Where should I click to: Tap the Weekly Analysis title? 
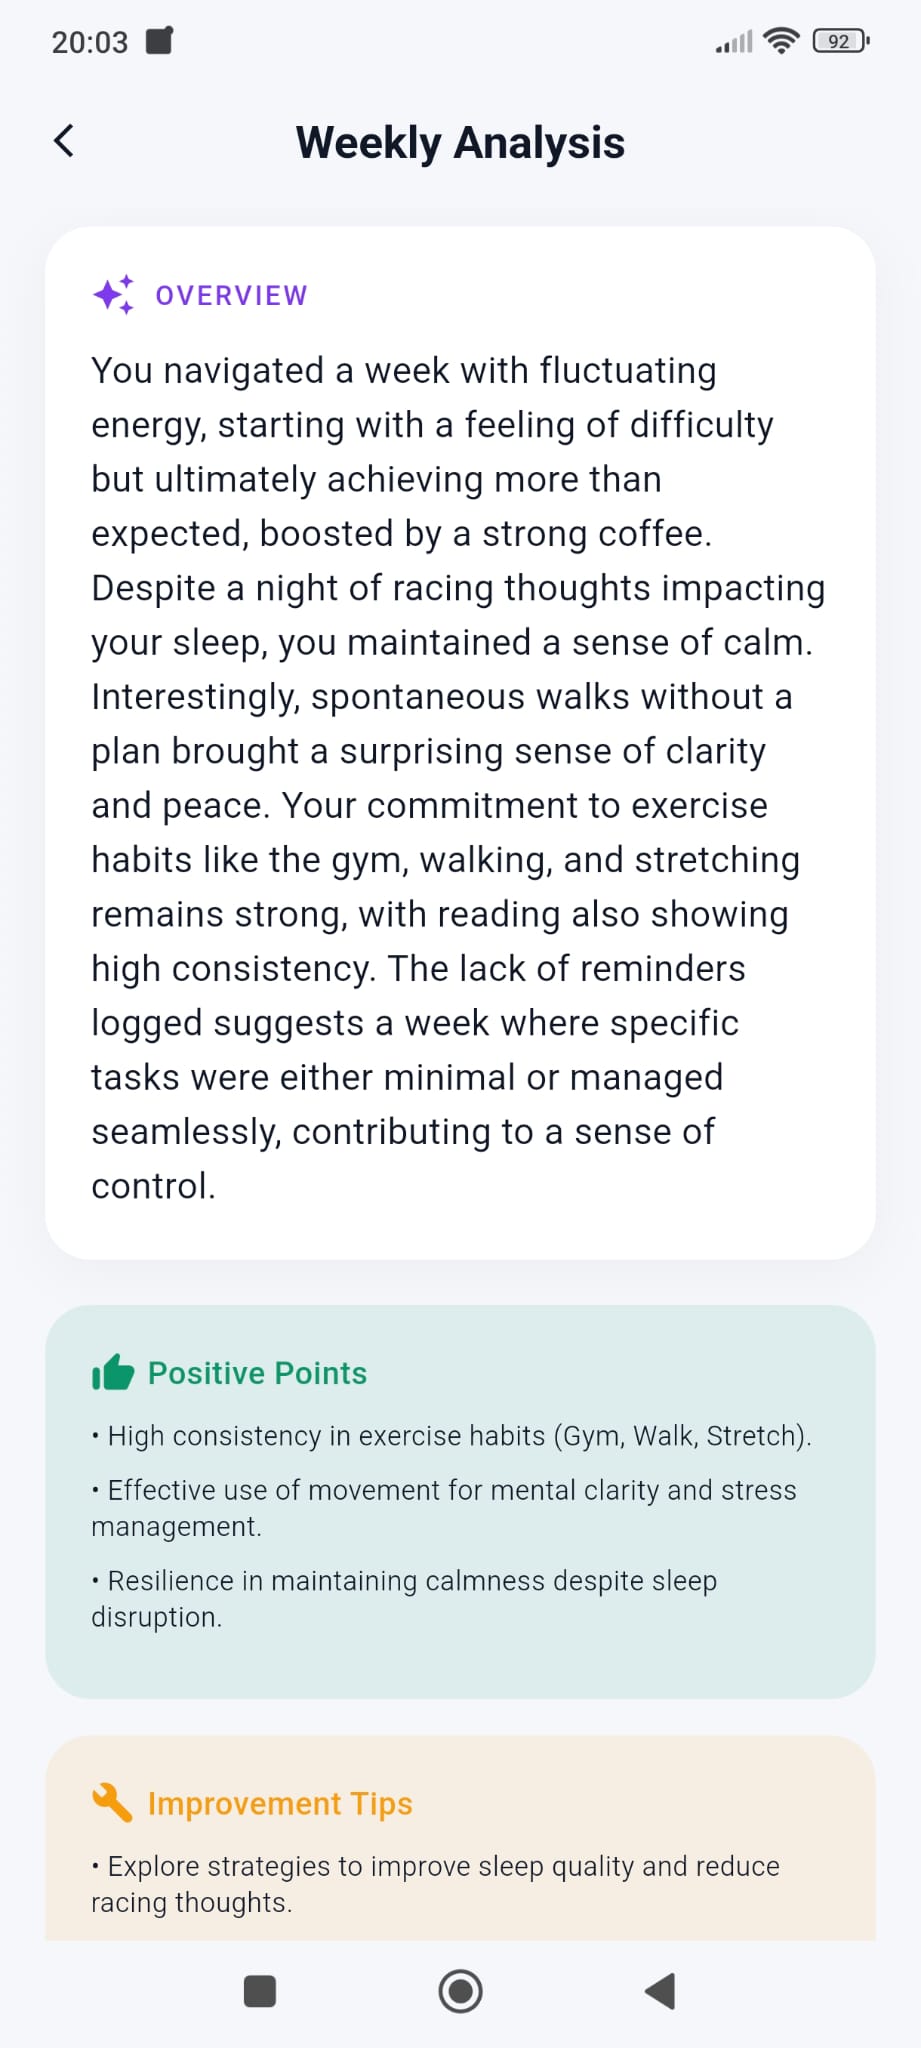tap(460, 142)
